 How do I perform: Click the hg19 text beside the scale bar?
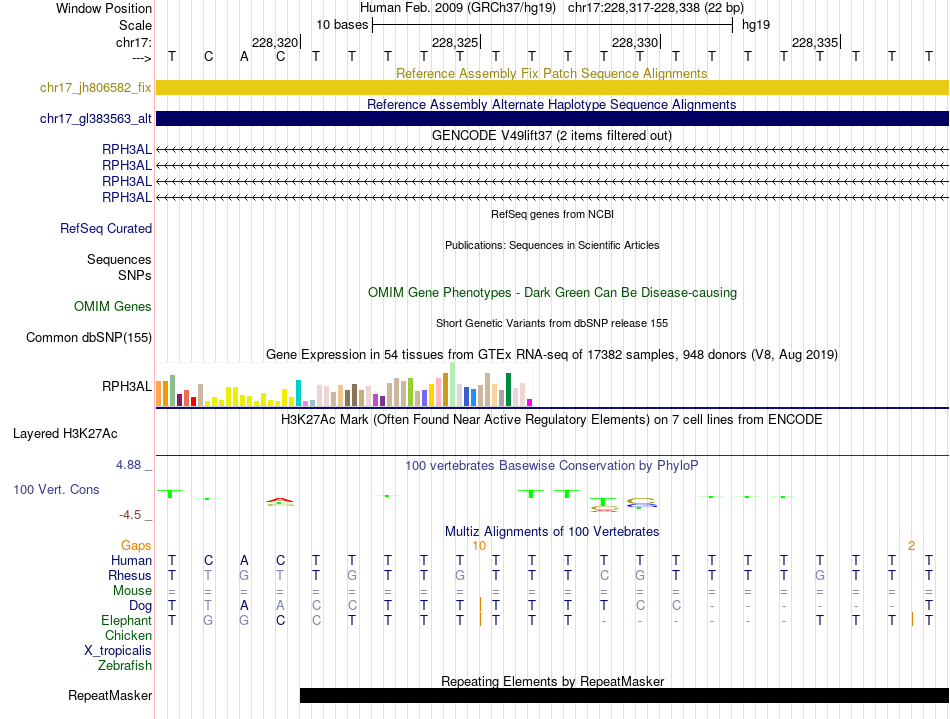coord(756,25)
